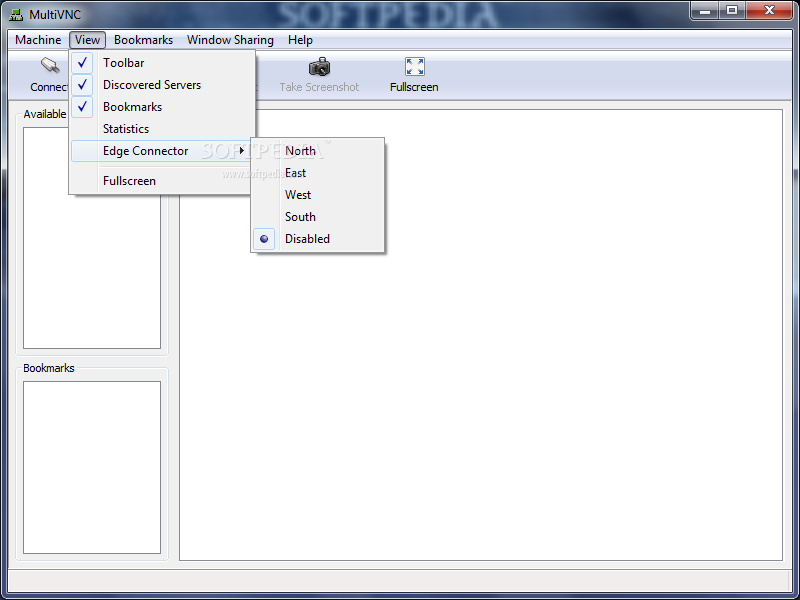Select Fullscreen from the View menu
The width and height of the screenshot is (800, 600).
[162, 181]
